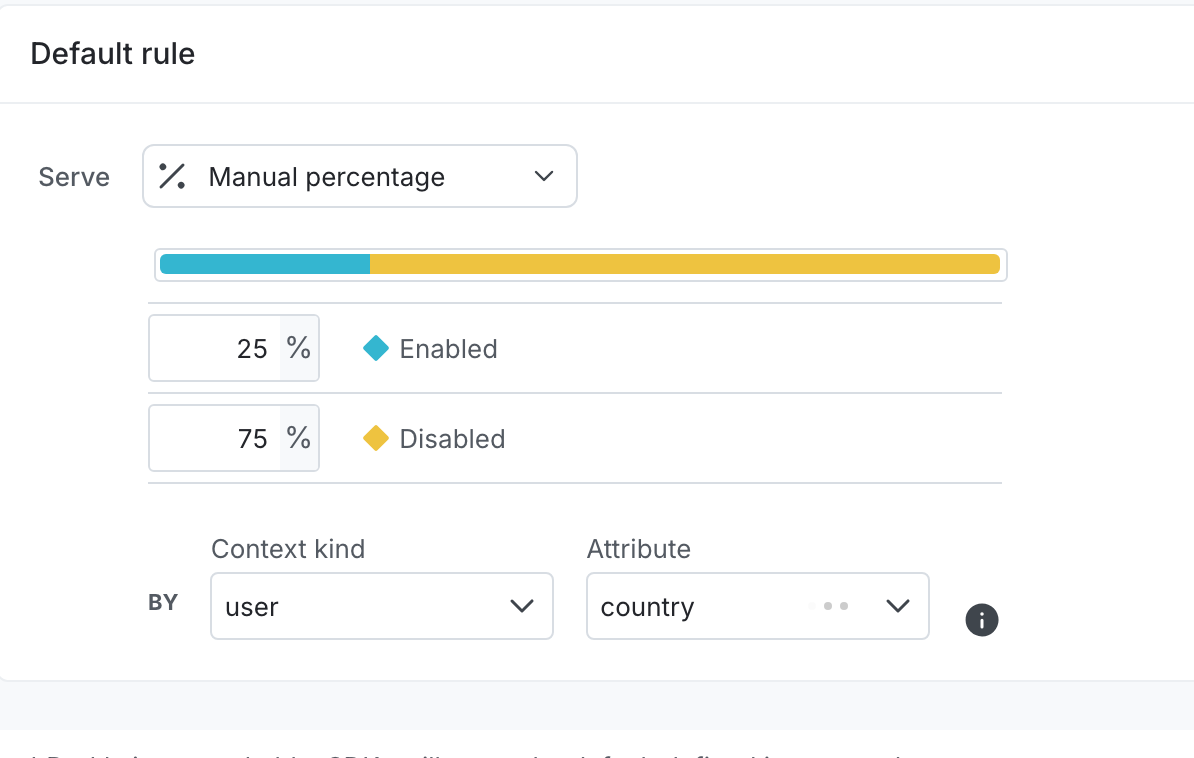This screenshot has height=758, width=1194.
Task: Click the teal segment of the rollout bar
Action: pyautogui.click(x=265, y=263)
